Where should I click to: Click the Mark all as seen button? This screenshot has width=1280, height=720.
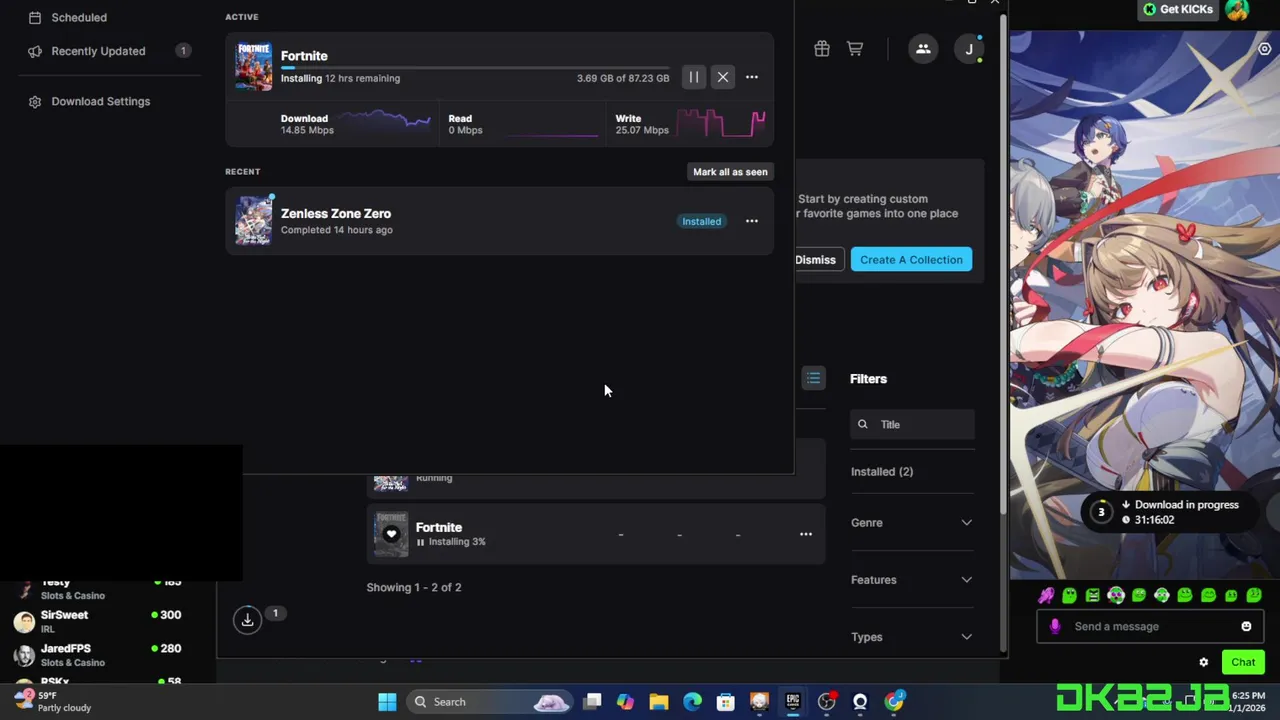click(x=730, y=172)
